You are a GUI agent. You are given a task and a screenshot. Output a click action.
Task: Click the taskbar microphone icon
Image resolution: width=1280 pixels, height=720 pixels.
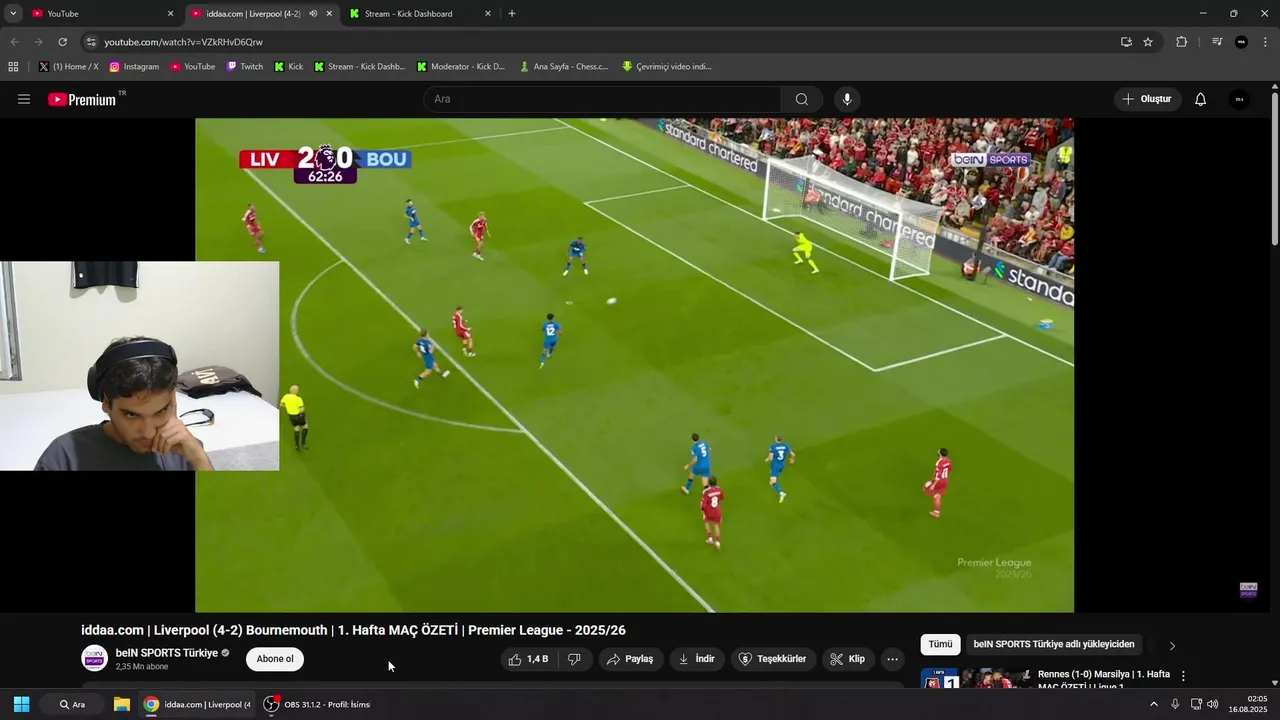coord(1175,704)
